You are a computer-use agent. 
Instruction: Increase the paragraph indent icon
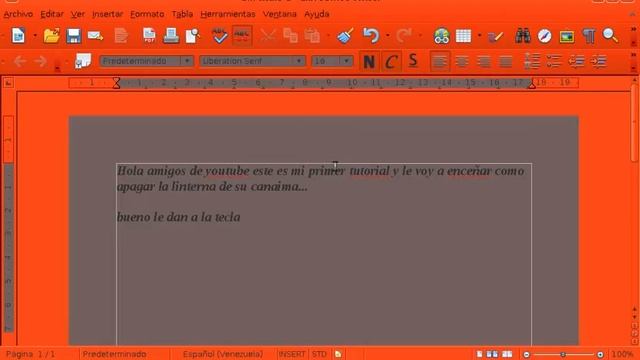click(x=598, y=61)
